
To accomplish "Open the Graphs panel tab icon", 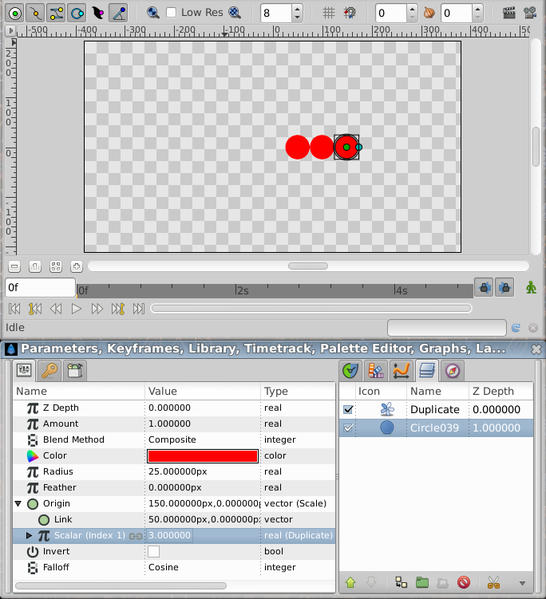I will pyautogui.click(x=401, y=371).
